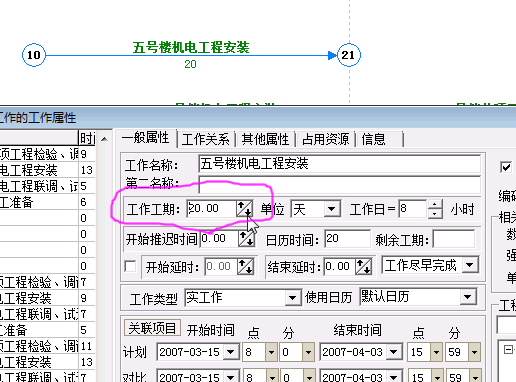The width and height of the screenshot is (516, 382).
Task: Switch to the 其他属性 tab
Action: click(265, 139)
